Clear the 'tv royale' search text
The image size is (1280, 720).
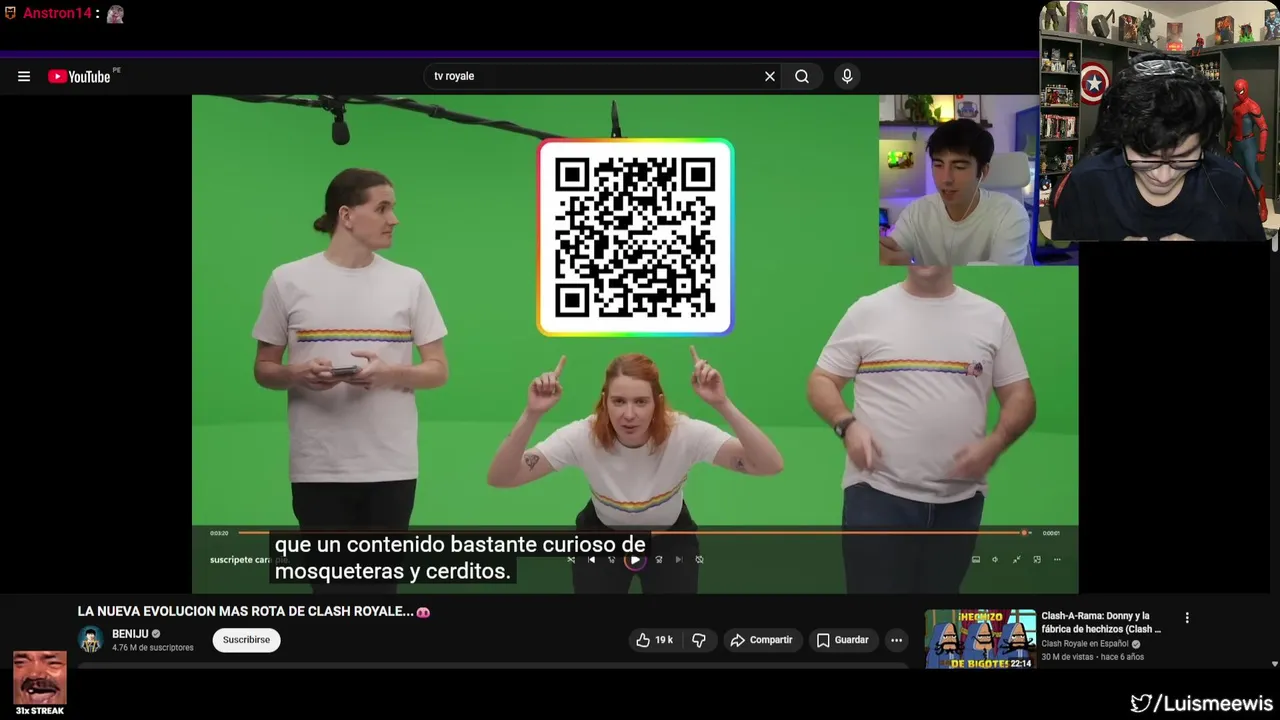pos(770,76)
